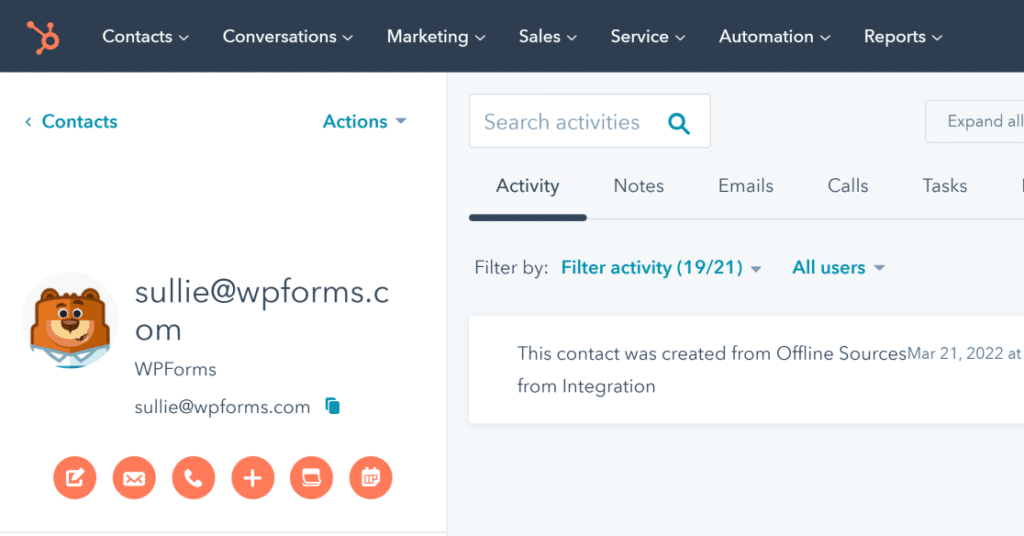
Task: Click the HubSpot sprocket logo
Action: [44, 37]
